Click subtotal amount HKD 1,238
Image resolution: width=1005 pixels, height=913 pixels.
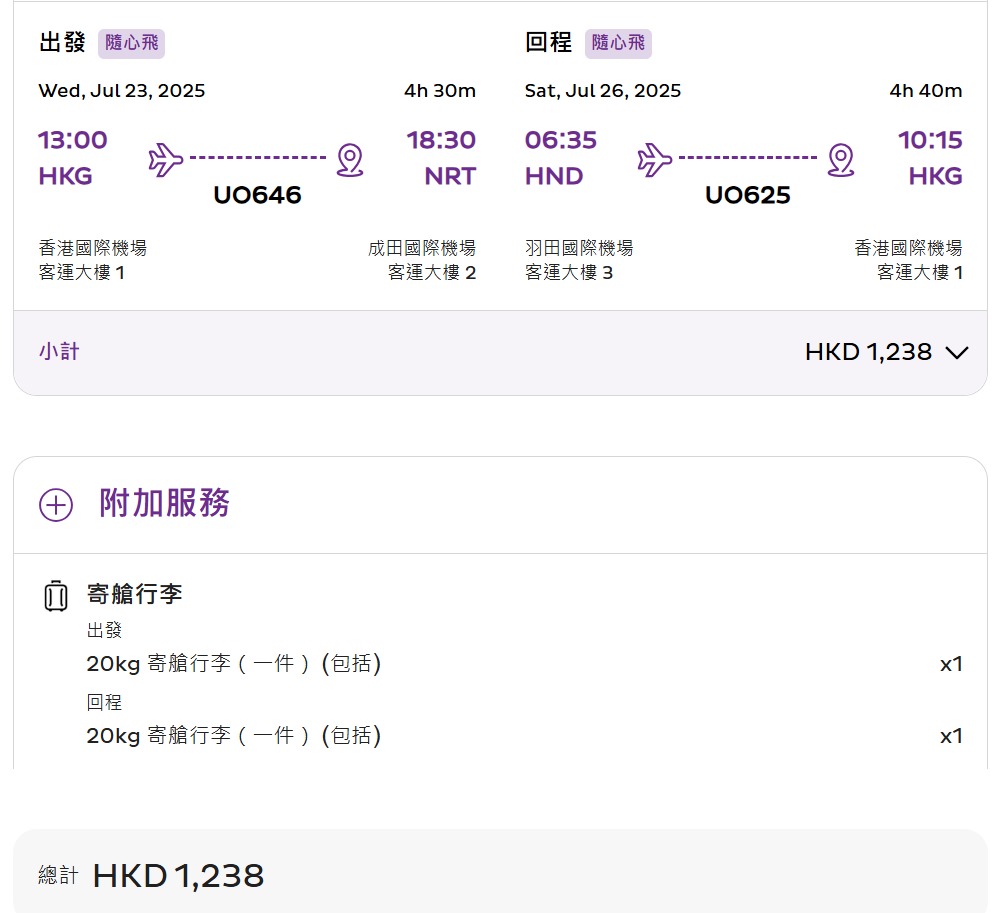click(867, 352)
